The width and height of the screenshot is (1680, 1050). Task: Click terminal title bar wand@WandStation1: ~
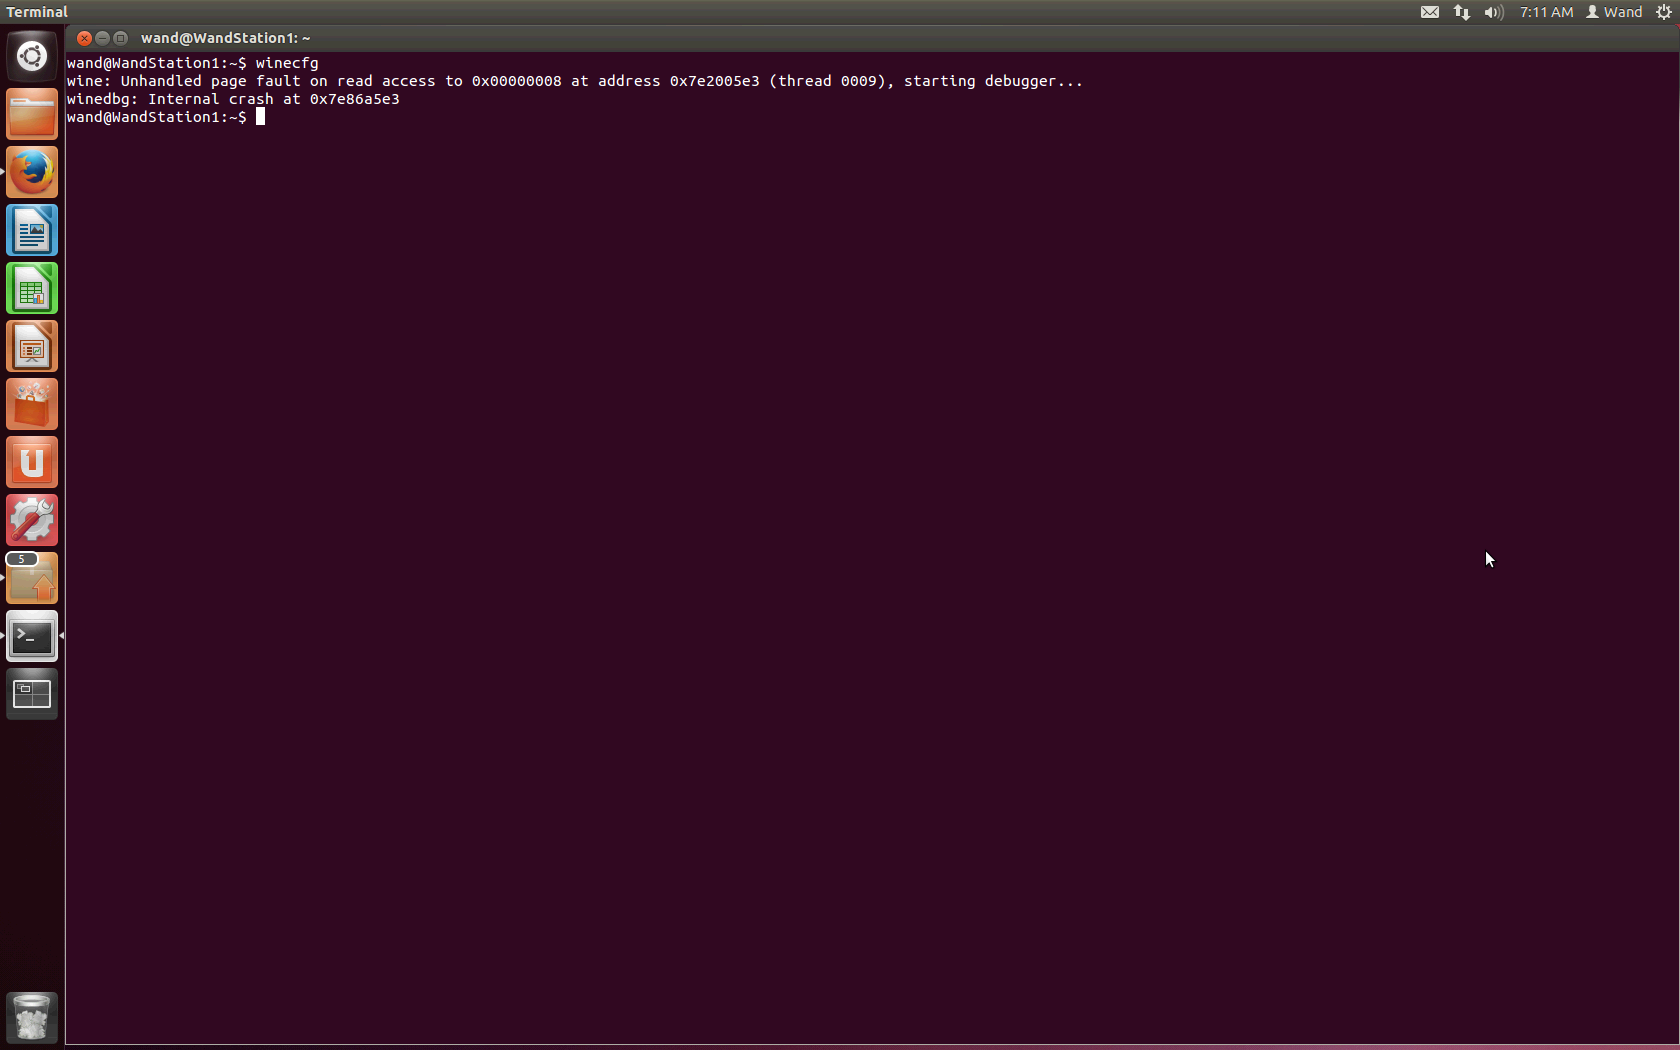click(x=225, y=38)
